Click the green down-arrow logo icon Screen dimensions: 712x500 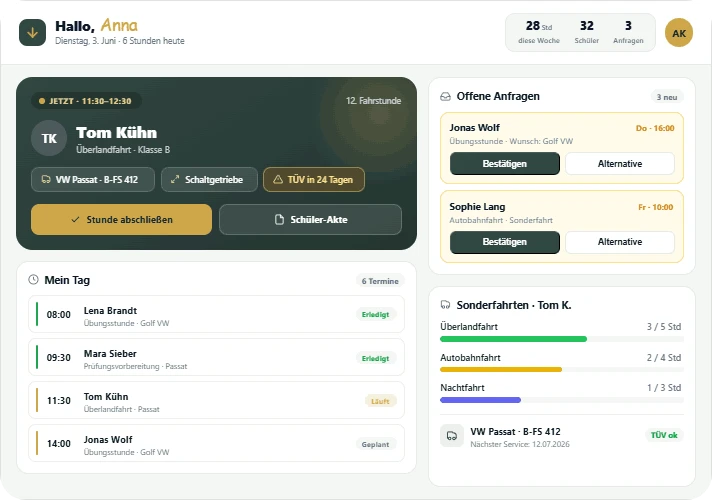(32, 33)
